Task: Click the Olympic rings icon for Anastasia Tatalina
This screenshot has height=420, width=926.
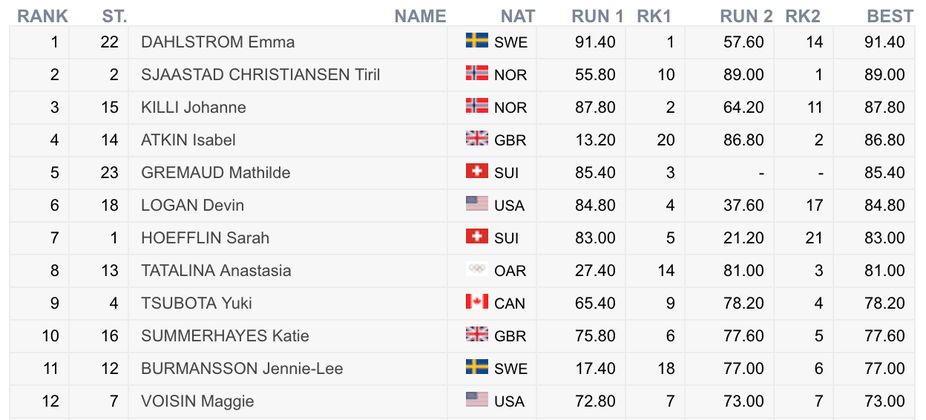Action: [477, 269]
